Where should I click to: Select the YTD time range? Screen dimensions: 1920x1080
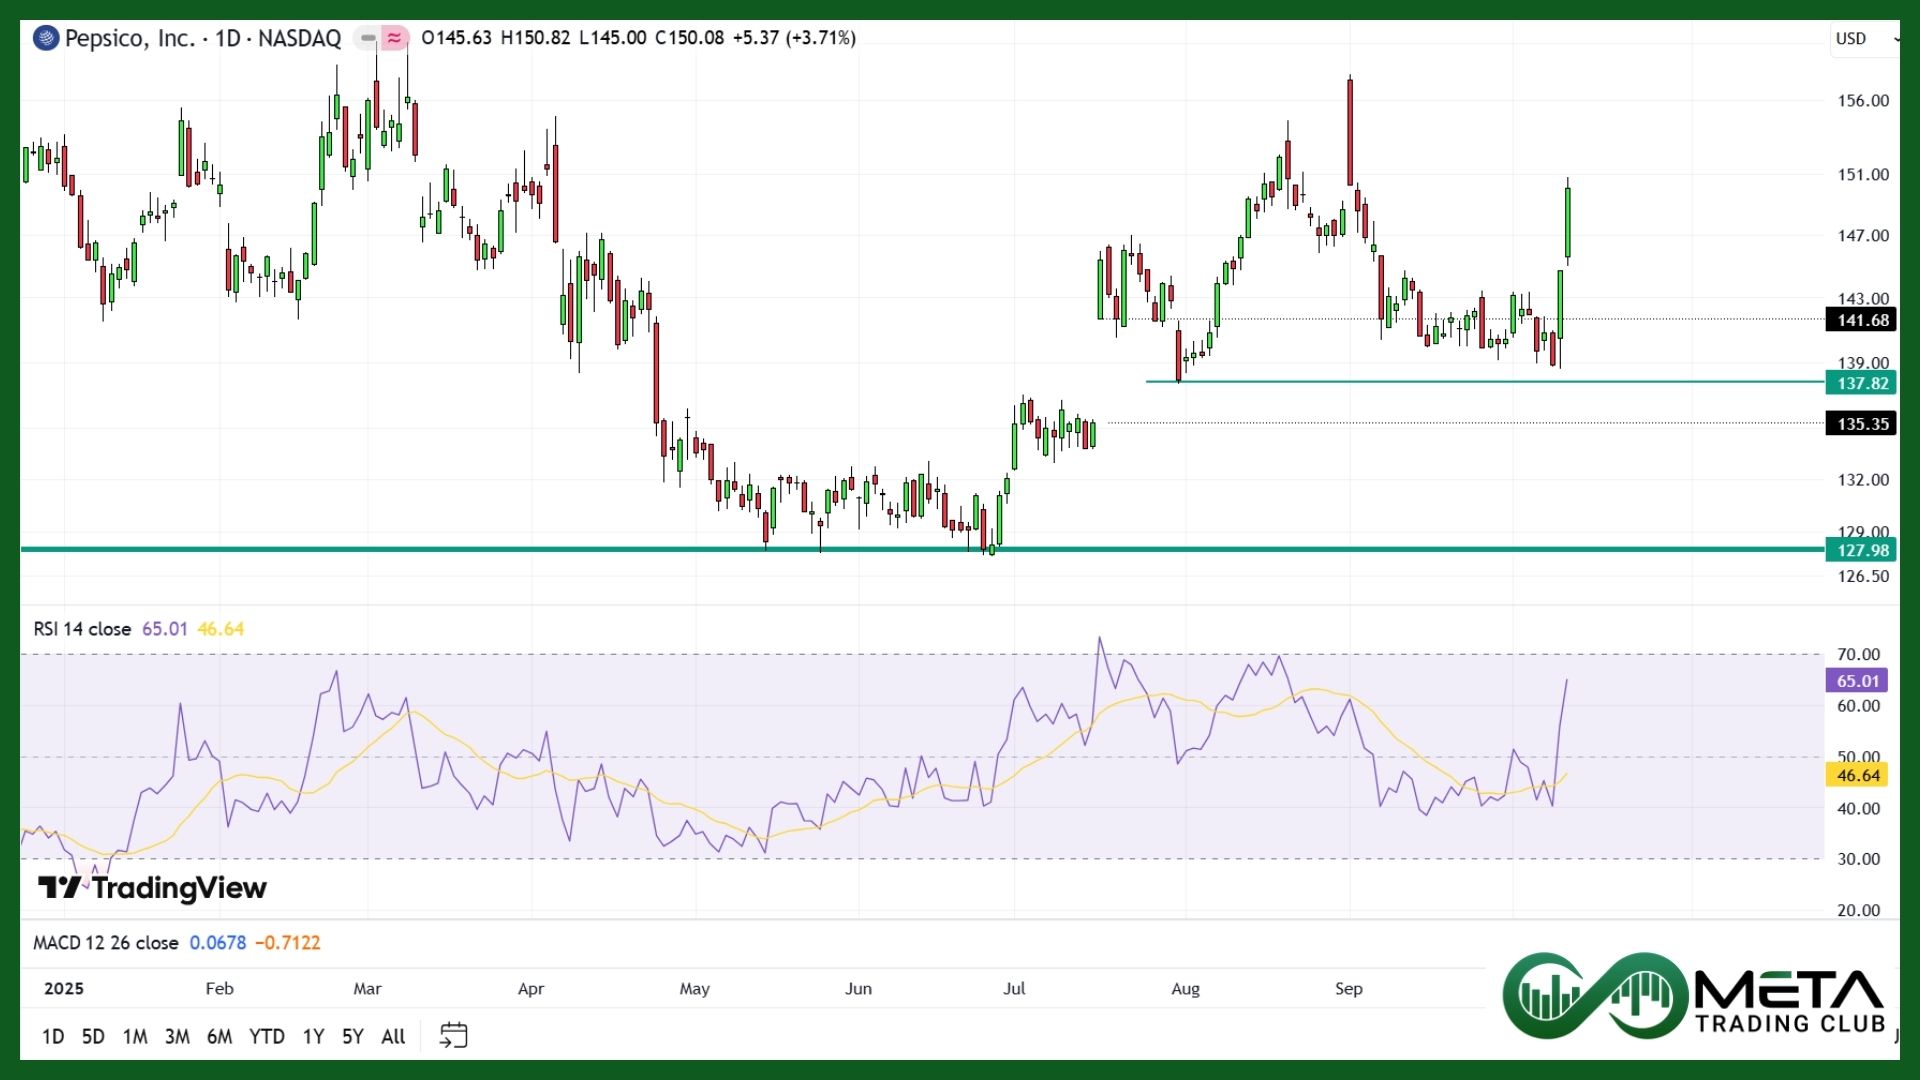tap(266, 1036)
